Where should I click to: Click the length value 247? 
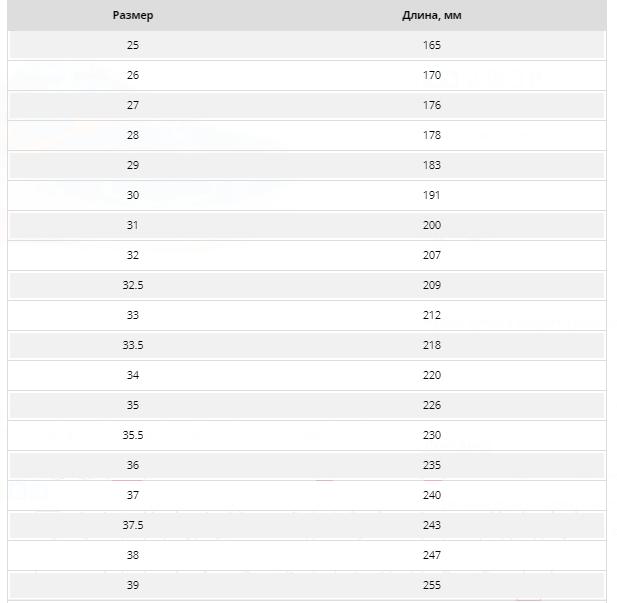pyautogui.click(x=431, y=555)
